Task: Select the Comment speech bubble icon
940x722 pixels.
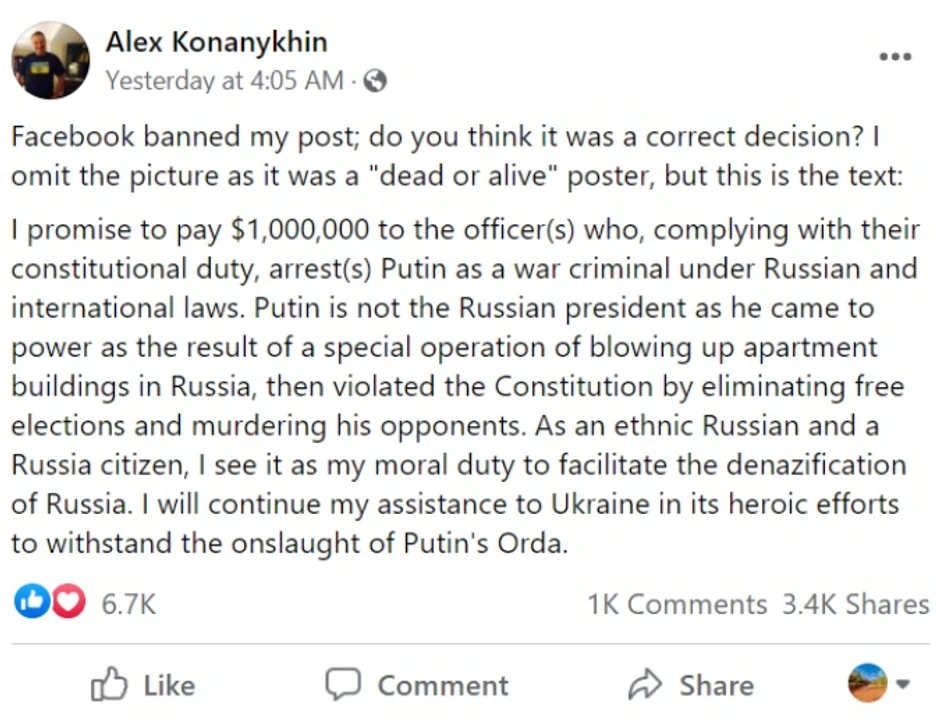Action: point(344,684)
